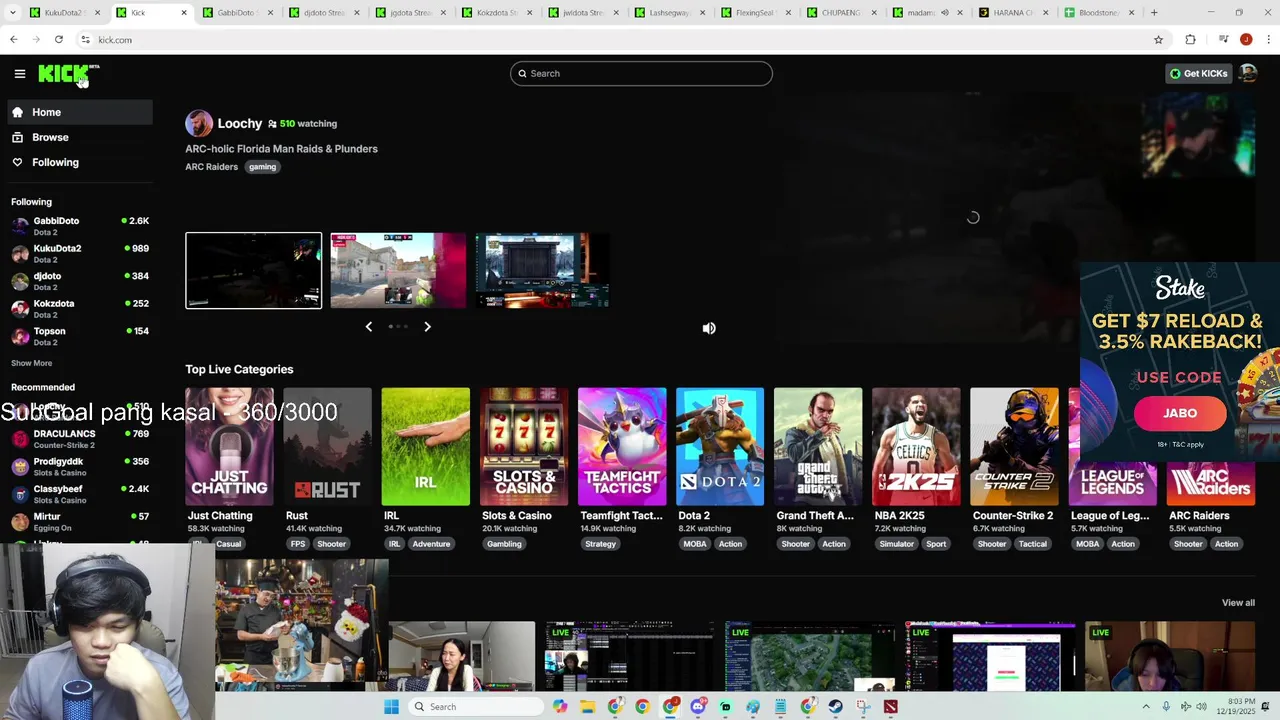Open Windows Start menu
This screenshot has height=720, width=1280.
[x=391, y=707]
